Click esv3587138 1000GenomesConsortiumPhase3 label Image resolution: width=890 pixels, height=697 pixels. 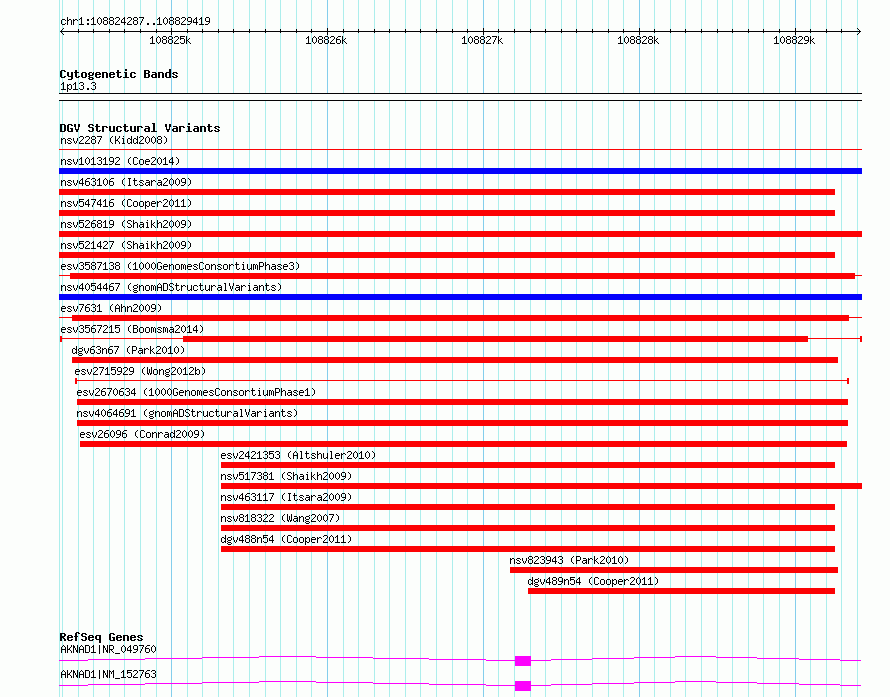coord(180,266)
